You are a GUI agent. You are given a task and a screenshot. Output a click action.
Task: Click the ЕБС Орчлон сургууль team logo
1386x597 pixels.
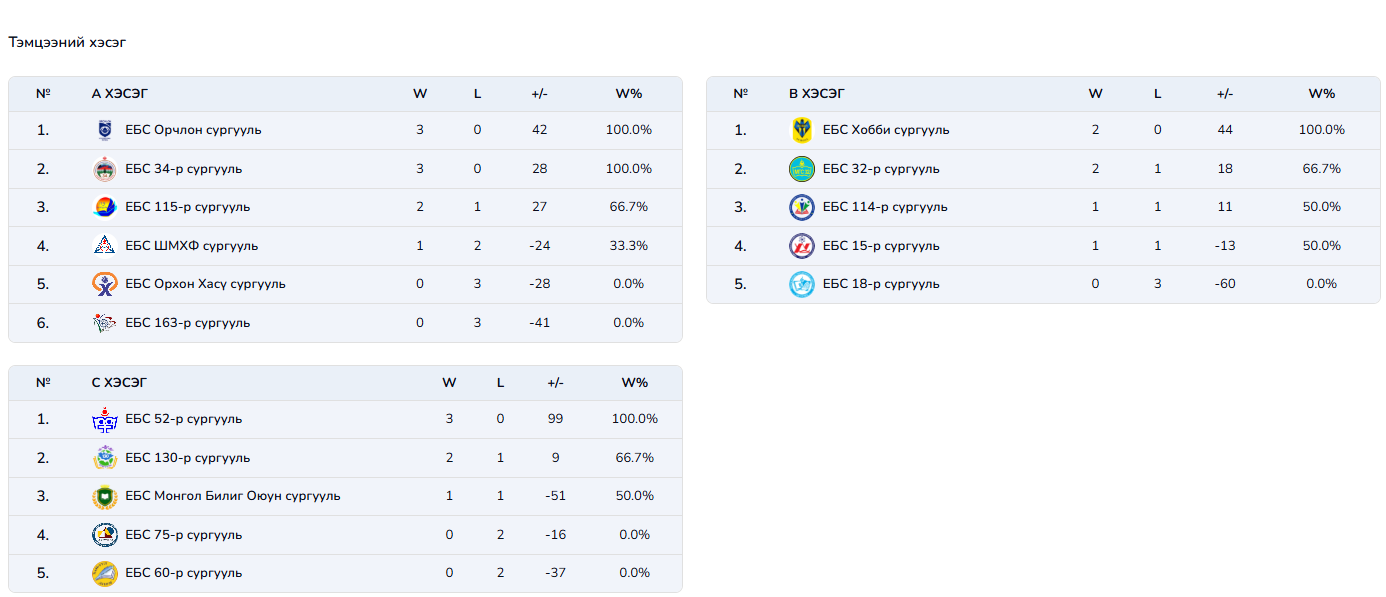pos(104,130)
